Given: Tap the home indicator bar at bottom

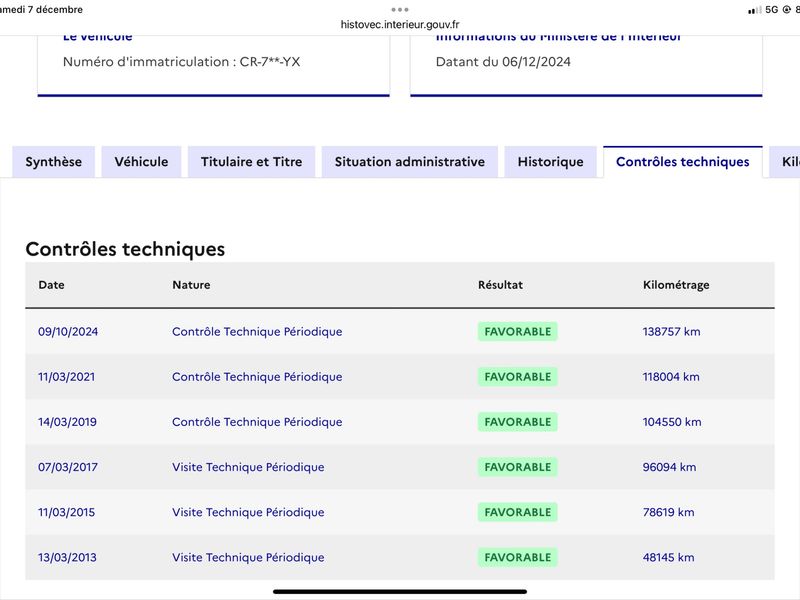Looking at the screenshot, I should pyautogui.click(x=400, y=592).
